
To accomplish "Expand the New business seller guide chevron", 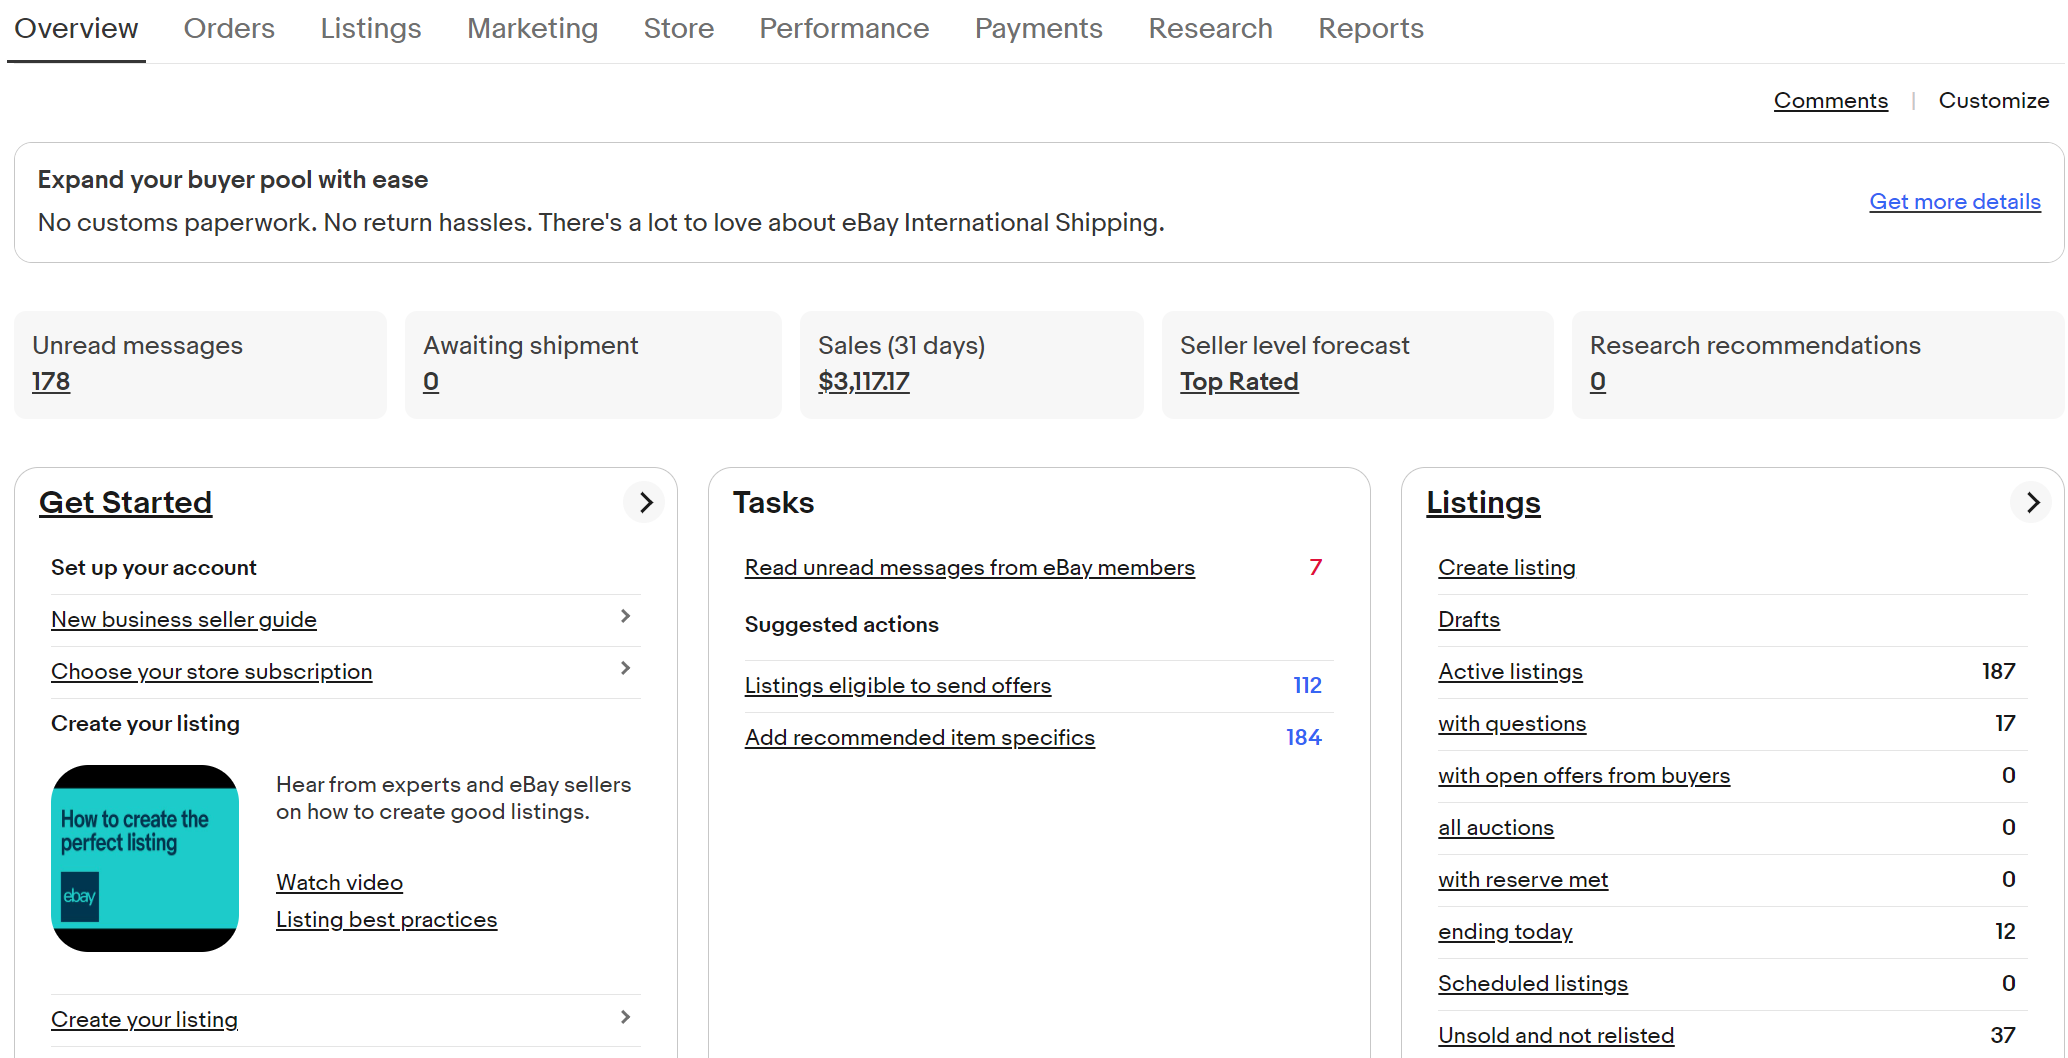I will 625,616.
